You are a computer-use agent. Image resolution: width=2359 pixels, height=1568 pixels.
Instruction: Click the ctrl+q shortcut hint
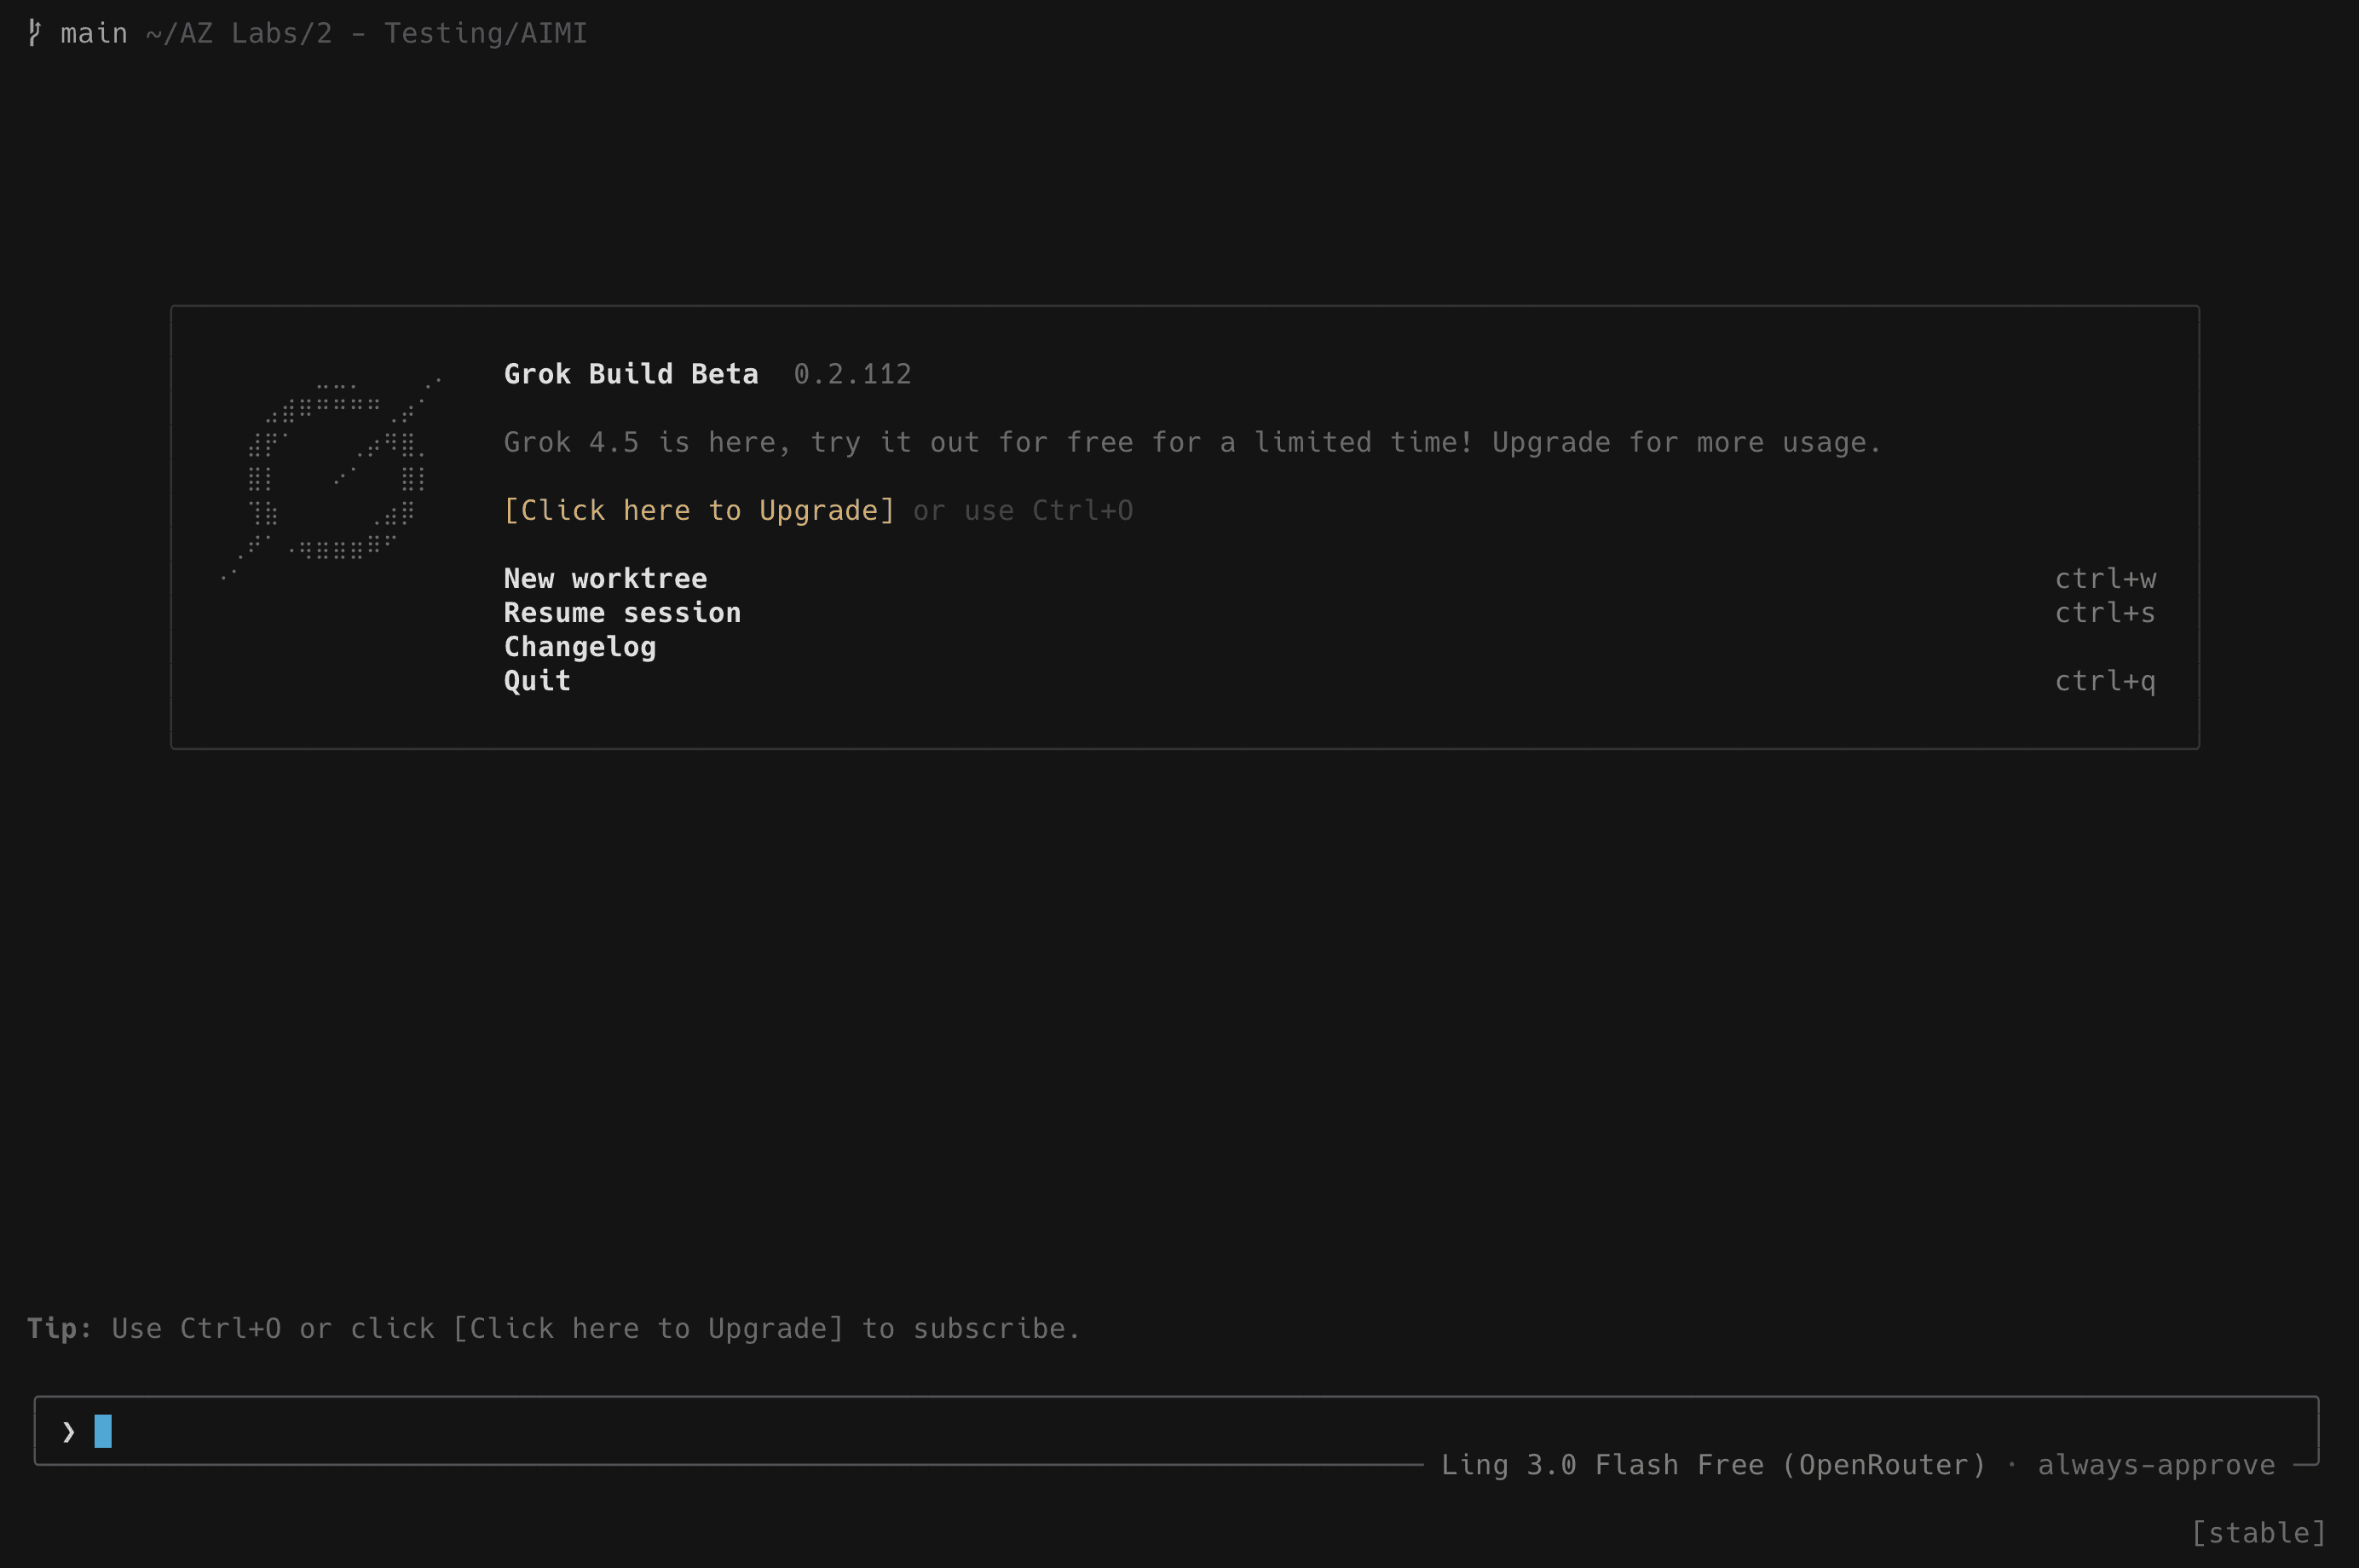click(x=2105, y=682)
